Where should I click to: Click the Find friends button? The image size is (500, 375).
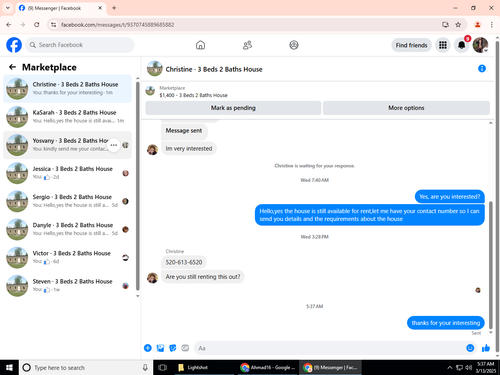pyautogui.click(x=411, y=45)
